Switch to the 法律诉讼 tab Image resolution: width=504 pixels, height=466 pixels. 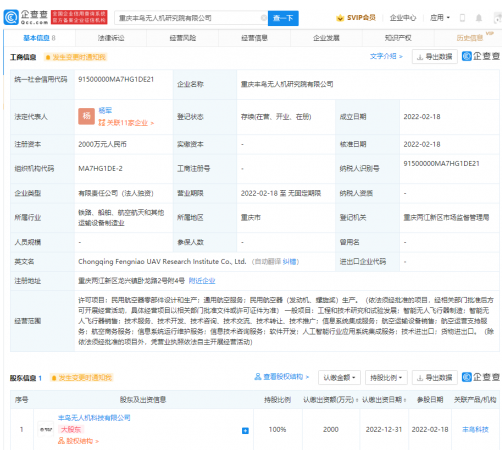[111, 38]
